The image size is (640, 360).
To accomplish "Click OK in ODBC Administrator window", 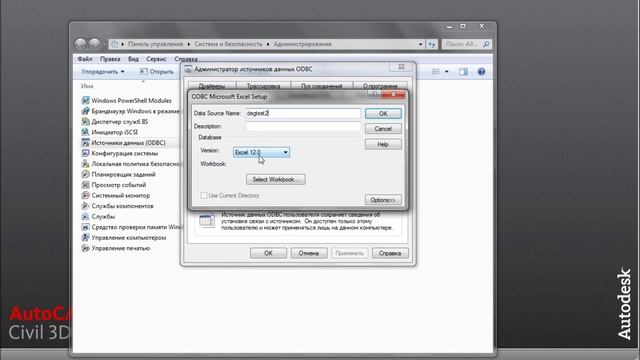I will [x=268, y=253].
